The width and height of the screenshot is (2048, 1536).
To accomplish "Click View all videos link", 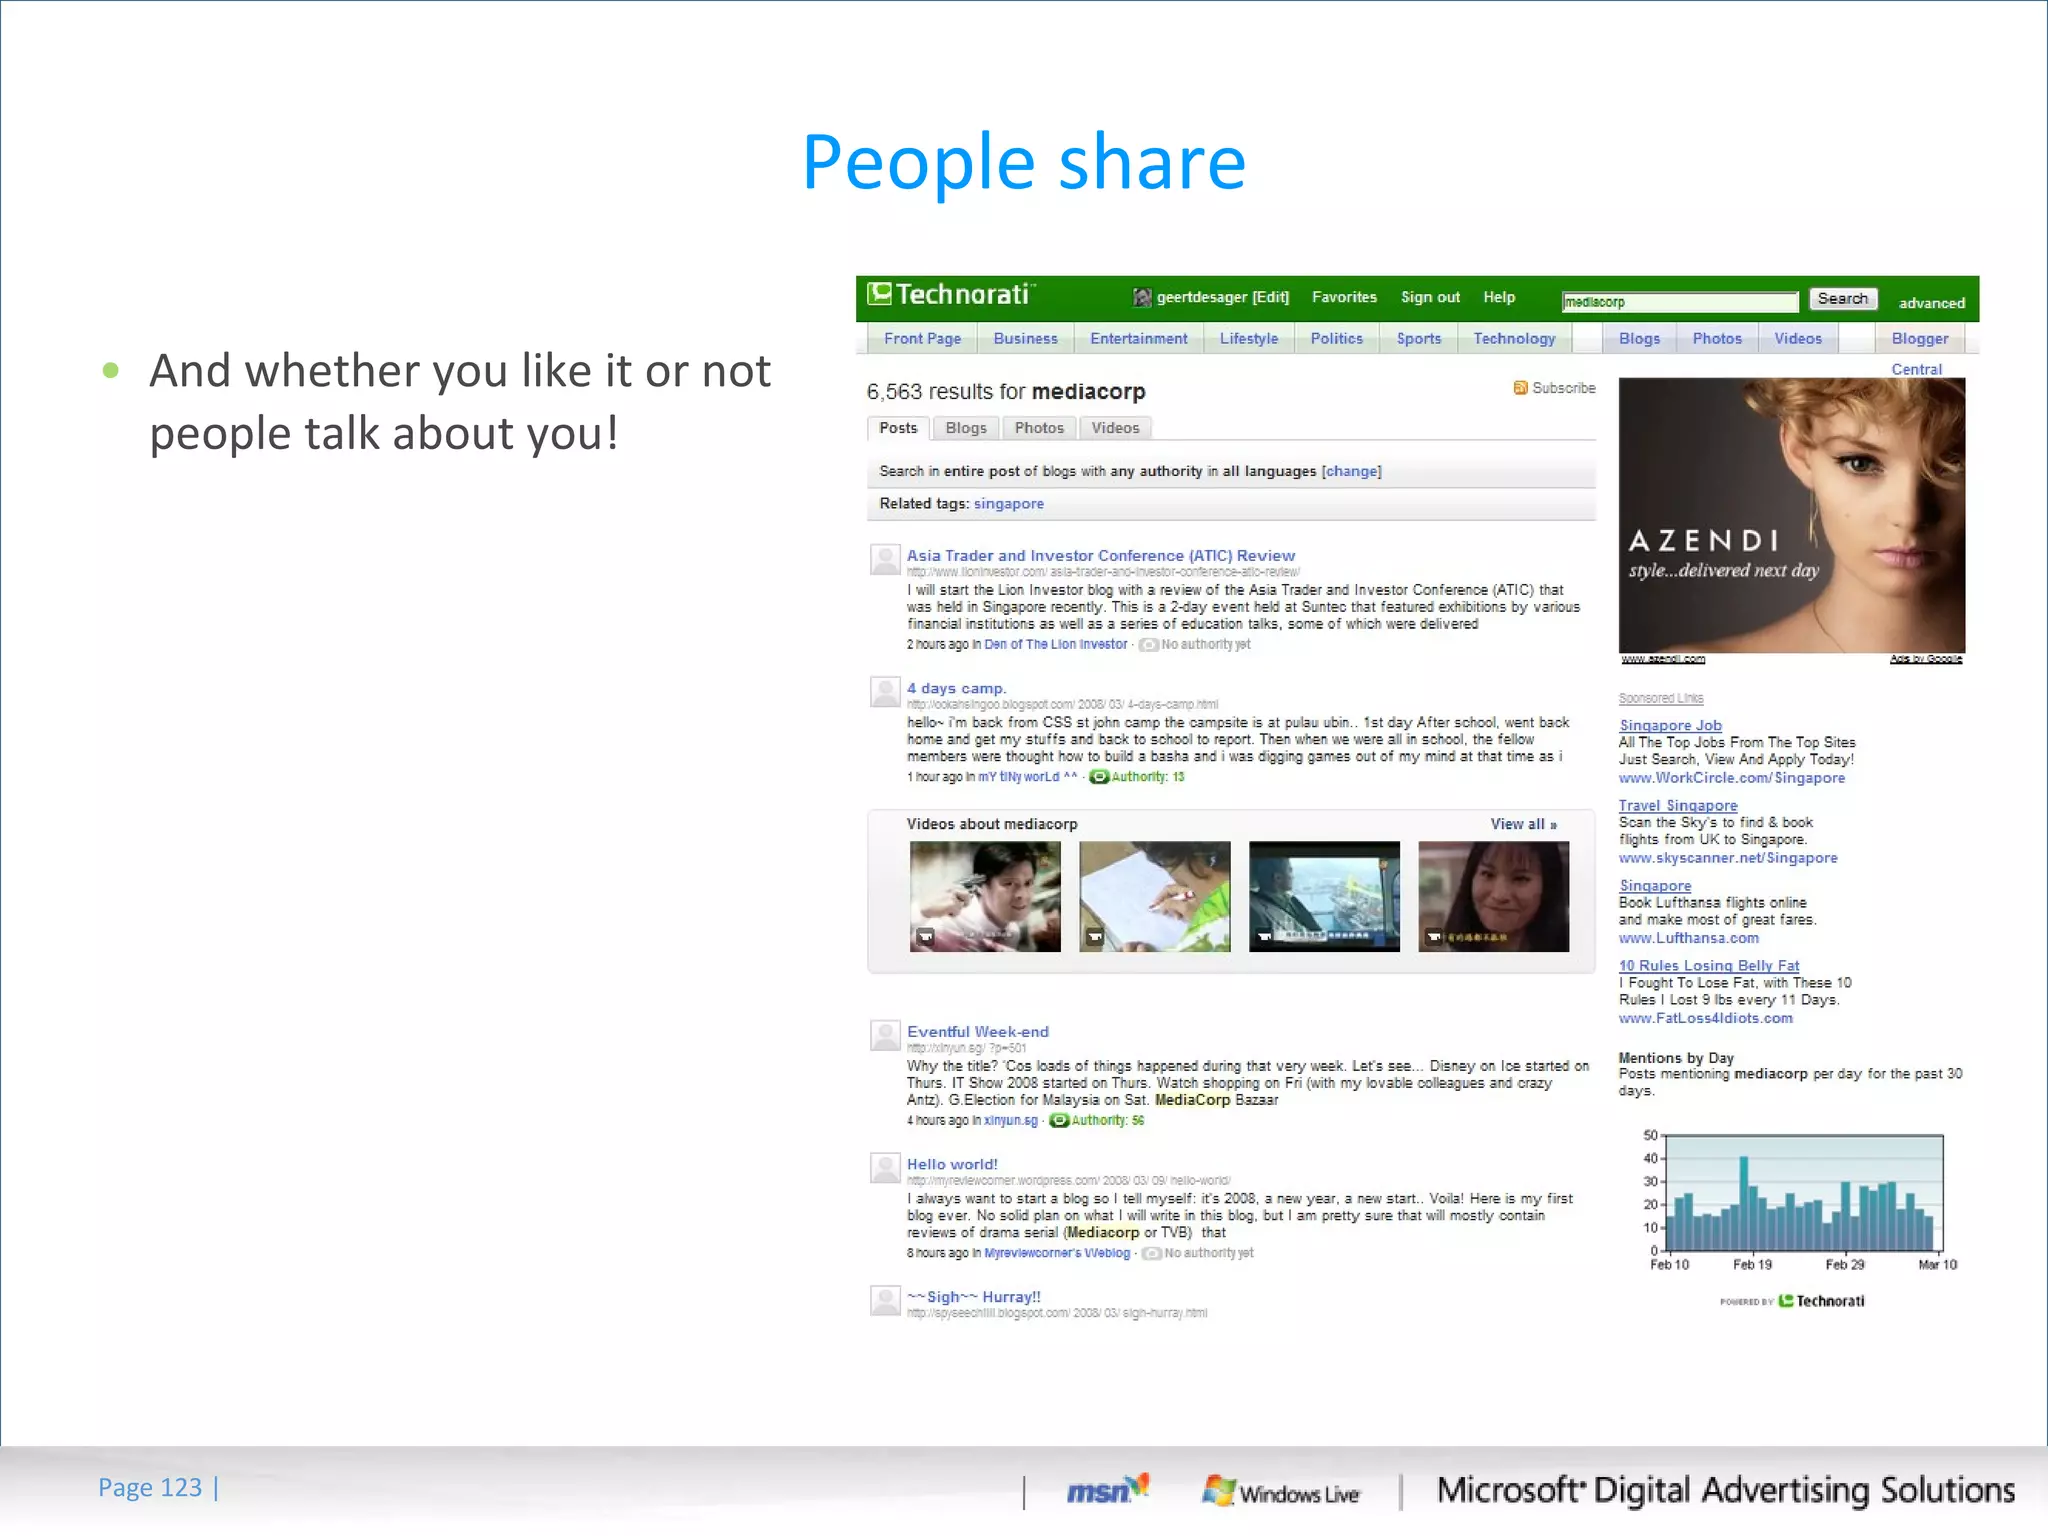I will pyautogui.click(x=1523, y=824).
